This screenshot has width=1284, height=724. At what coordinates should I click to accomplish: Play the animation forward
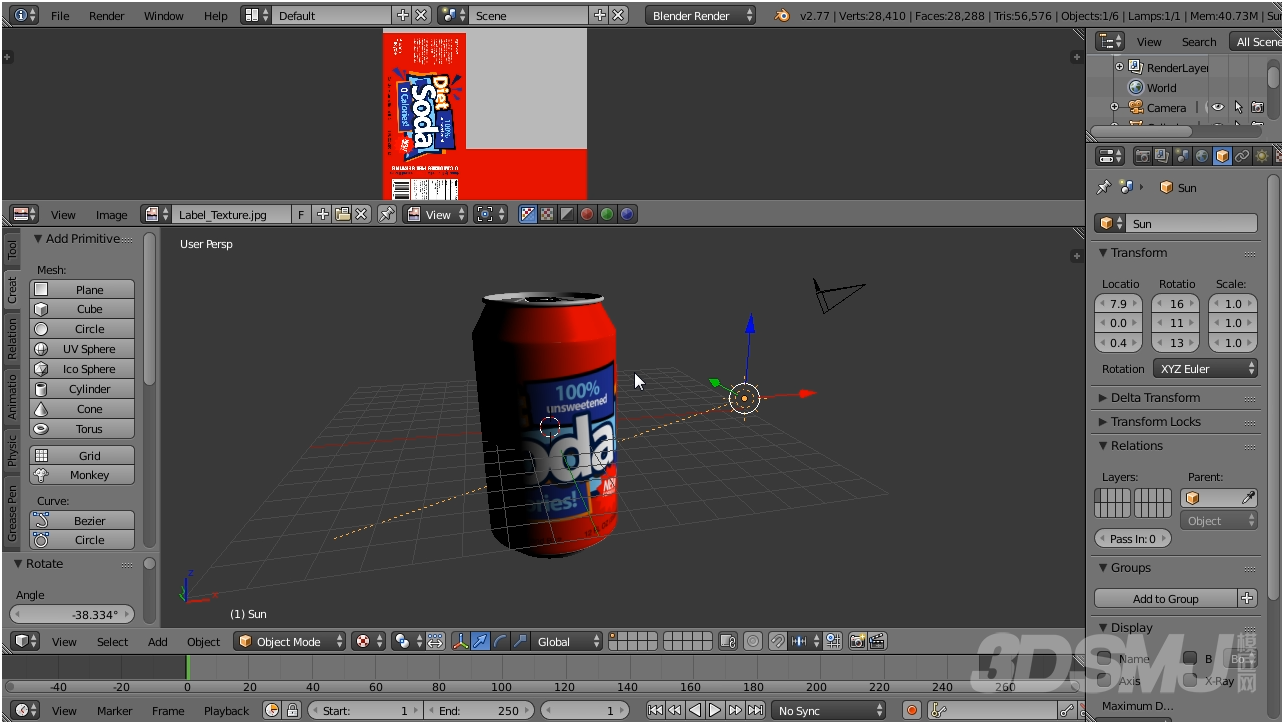point(715,710)
